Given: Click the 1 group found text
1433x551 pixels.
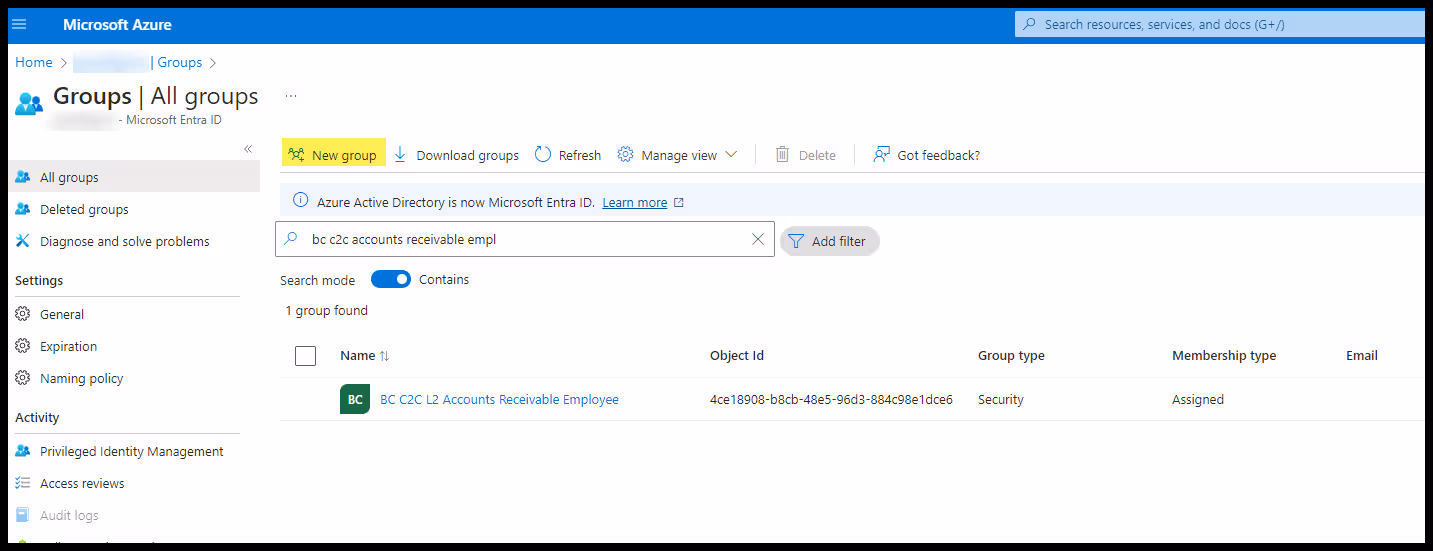Looking at the screenshot, I should (327, 310).
